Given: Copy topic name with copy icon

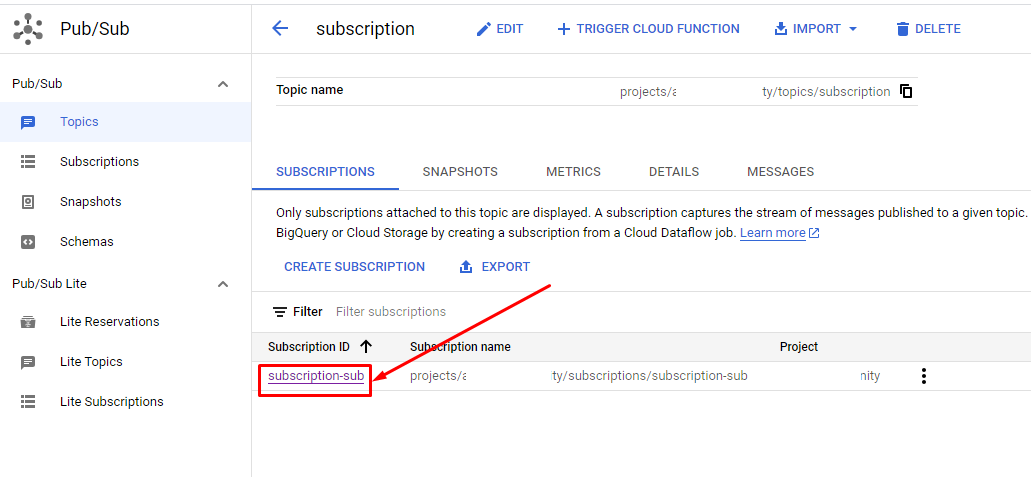Looking at the screenshot, I should 906,91.
